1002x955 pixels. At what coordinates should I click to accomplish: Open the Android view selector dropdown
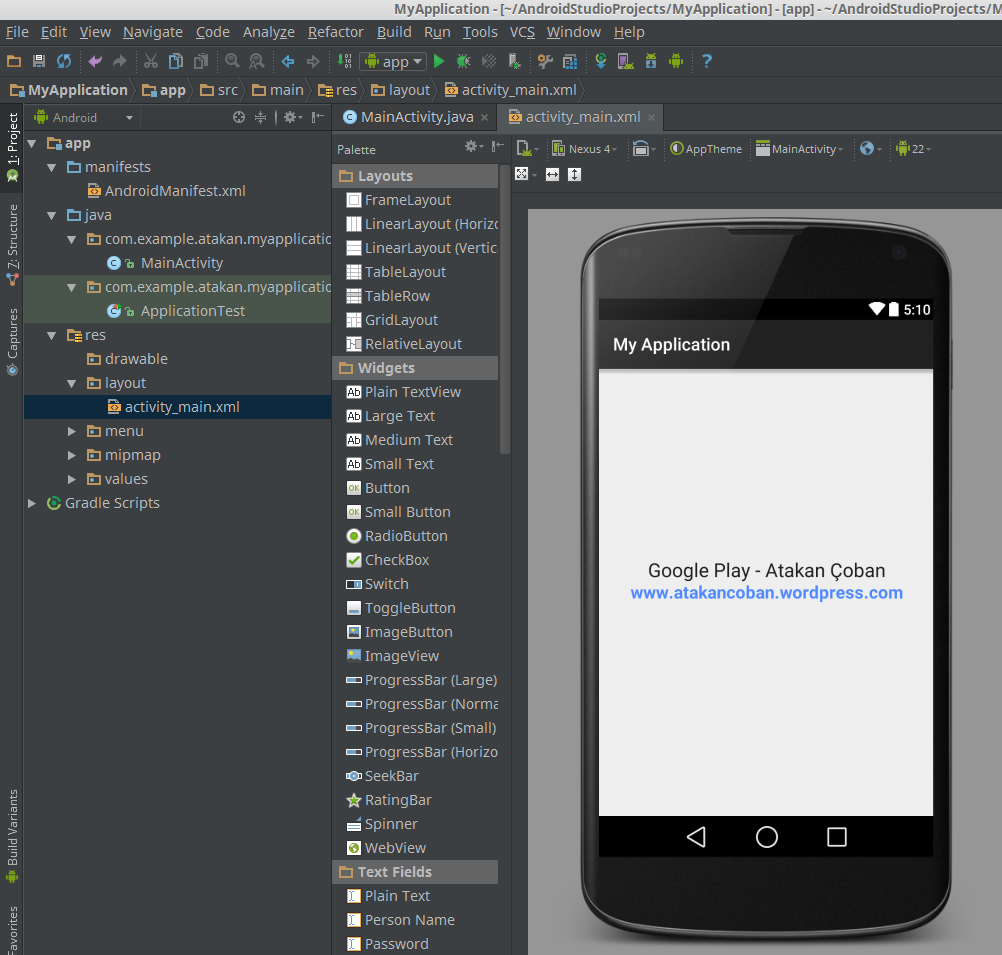(84, 118)
